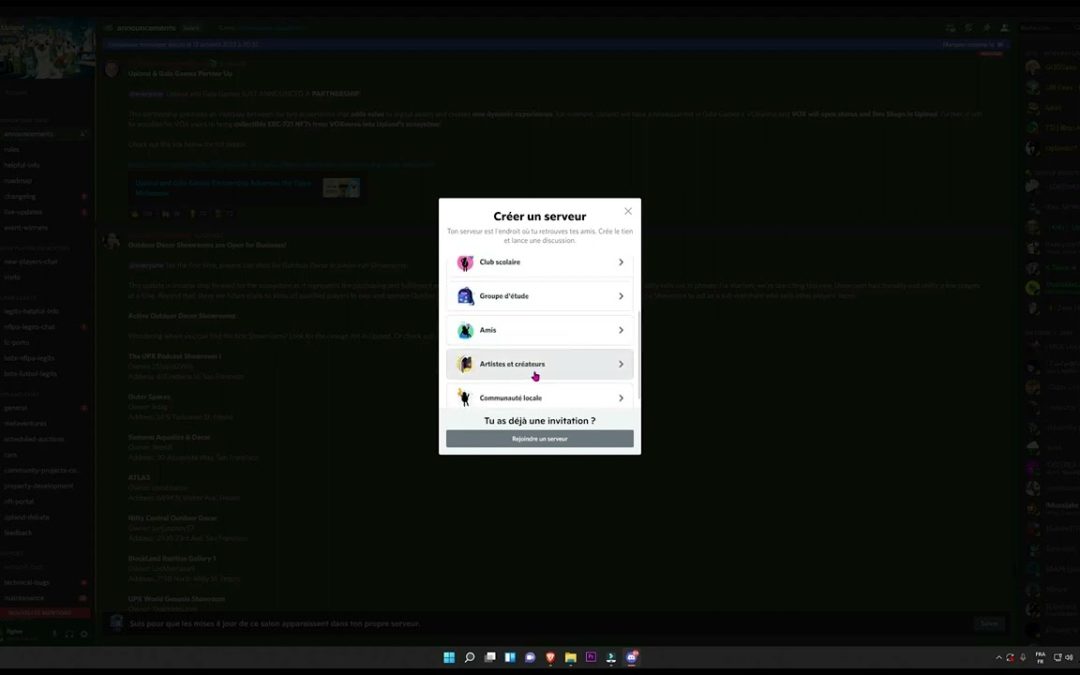The width and height of the screenshot is (1080, 675).
Task: Open Adobe Premiere Pro from the taskbar
Action: pos(590,657)
